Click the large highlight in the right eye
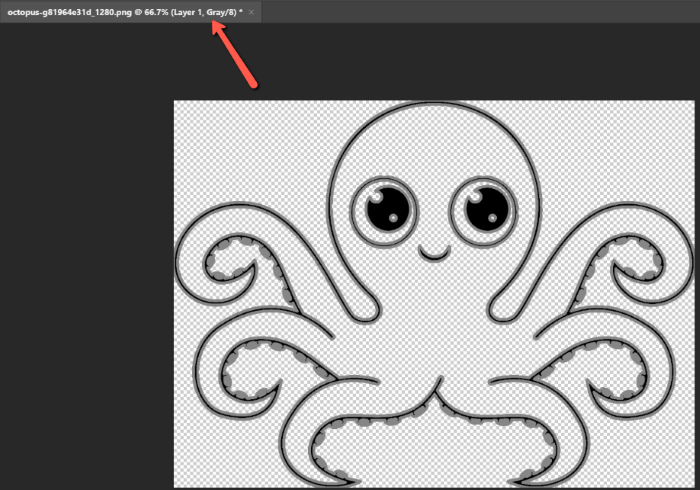 pyautogui.click(x=476, y=200)
